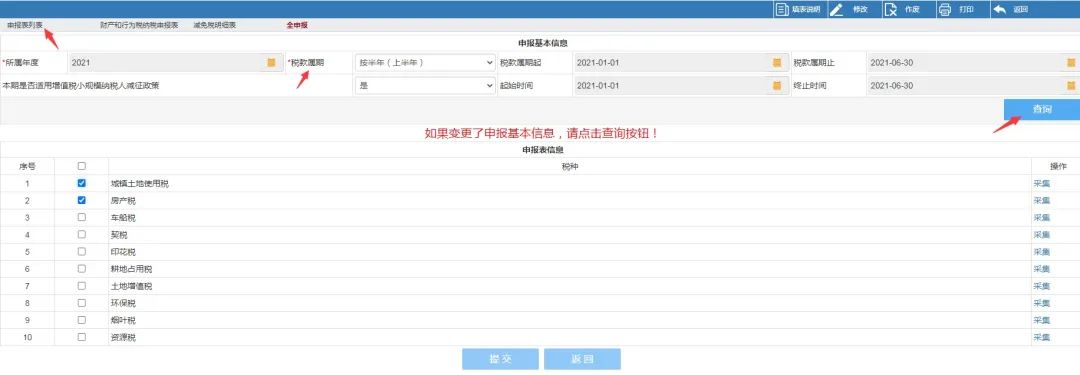Open the small-scale taxpayer reduction dropdown showing 是
This screenshot has width=1080, height=375.
click(425, 85)
